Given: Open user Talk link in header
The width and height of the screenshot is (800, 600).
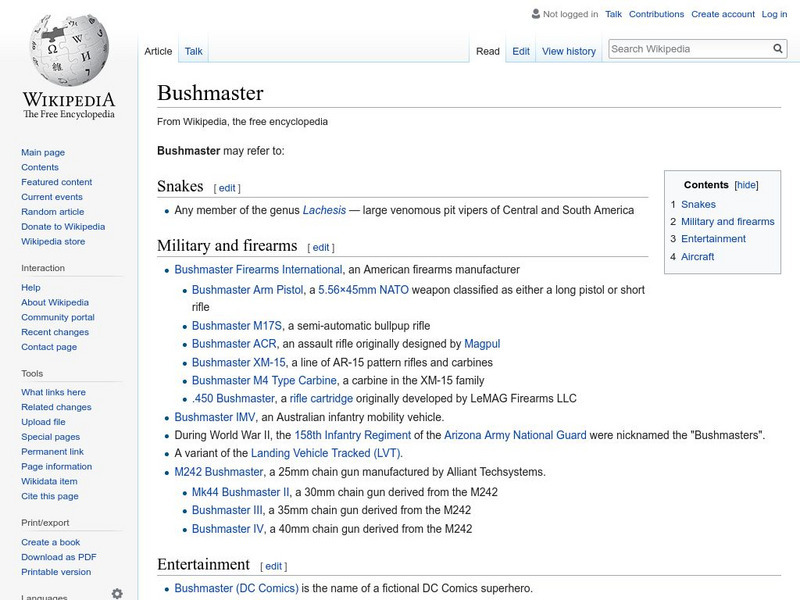Looking at the screenshot, I should tap(613, 14).
